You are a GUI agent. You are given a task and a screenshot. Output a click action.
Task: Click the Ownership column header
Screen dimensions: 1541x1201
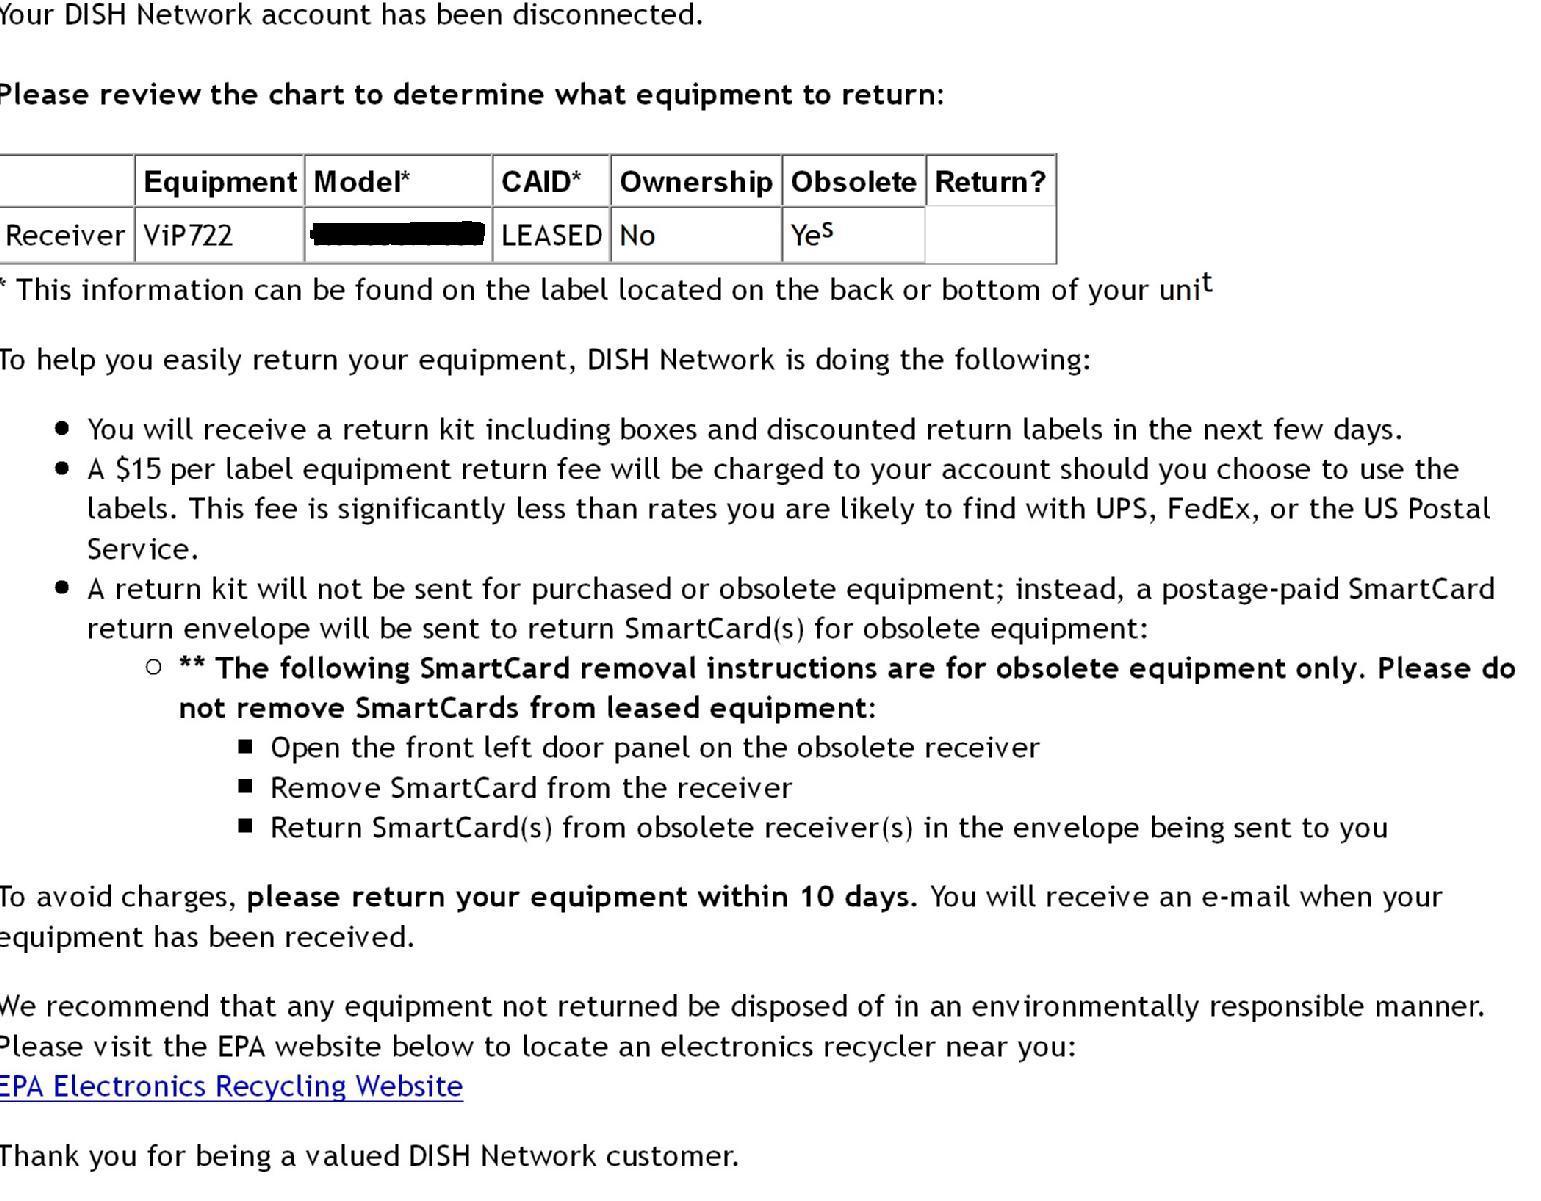coord(696,182)
